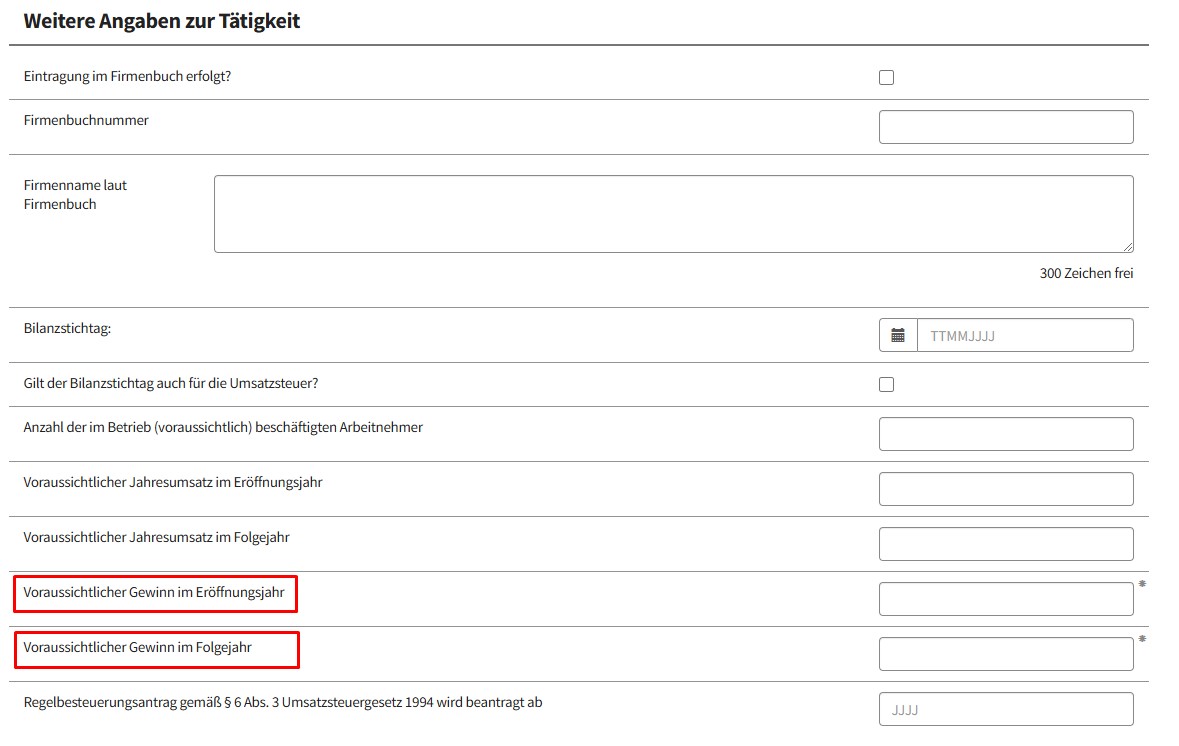Click the 'Weitere Angaben zur Tätigkeit' heading
This screenshot has height=746, width=1179.
click(162, 21)
